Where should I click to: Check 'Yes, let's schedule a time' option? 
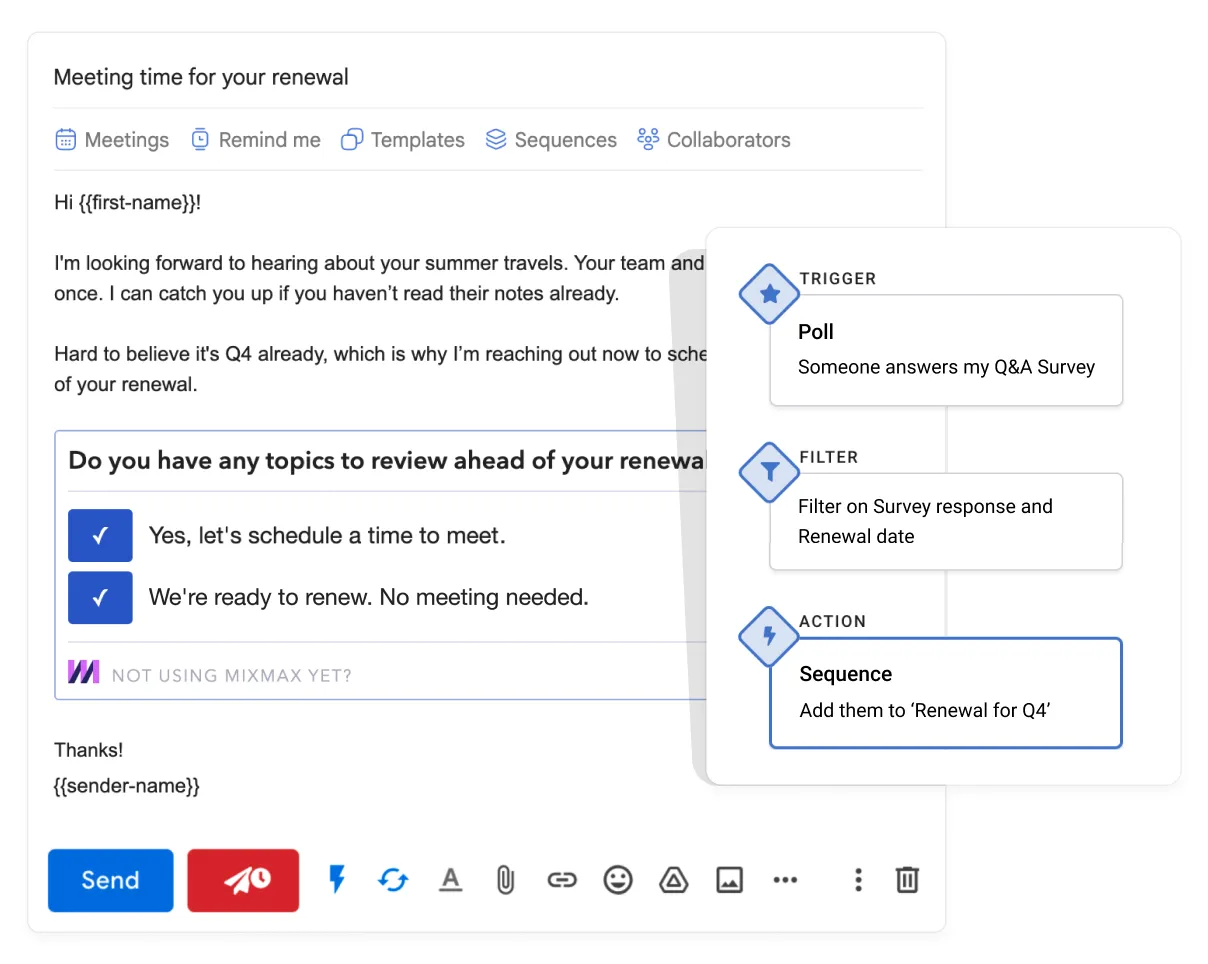click(x=100, y=536)
